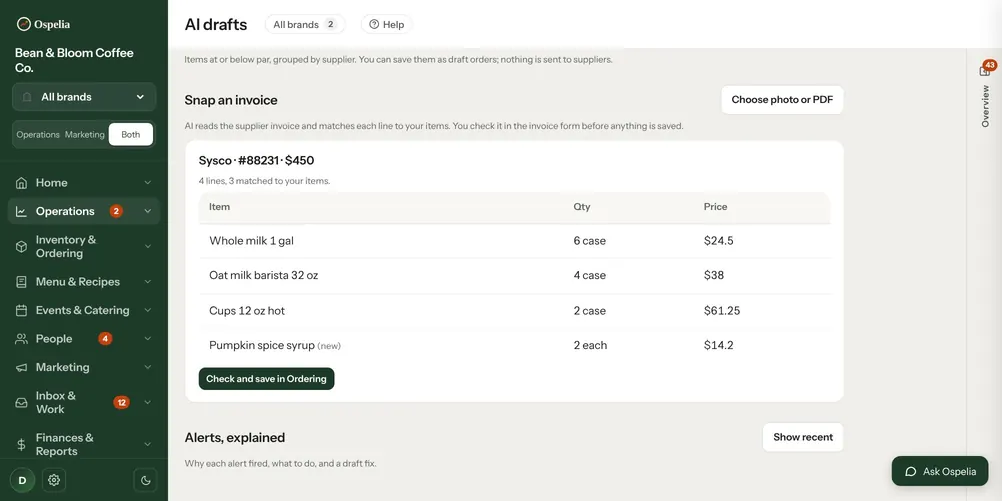Click the People badge showing 4
This screenshot has height=501, width=1002.
pos(105,339)
